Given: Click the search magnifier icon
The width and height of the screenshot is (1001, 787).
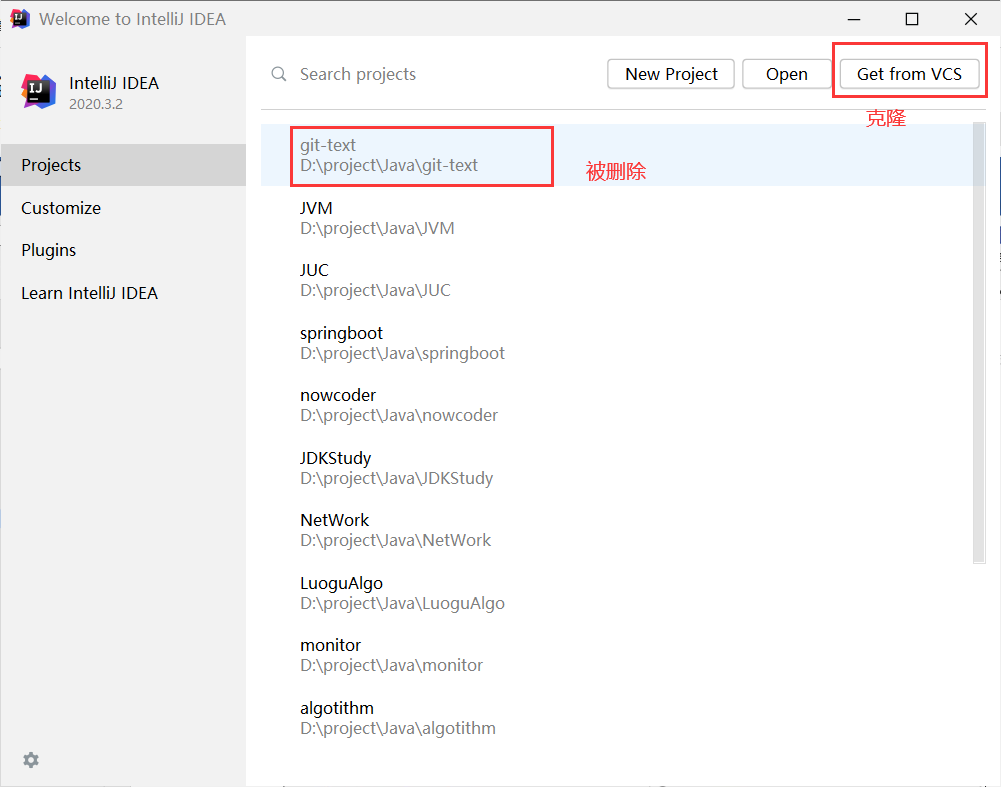Looking at the screenshot, I should click(x=279, y=74).
